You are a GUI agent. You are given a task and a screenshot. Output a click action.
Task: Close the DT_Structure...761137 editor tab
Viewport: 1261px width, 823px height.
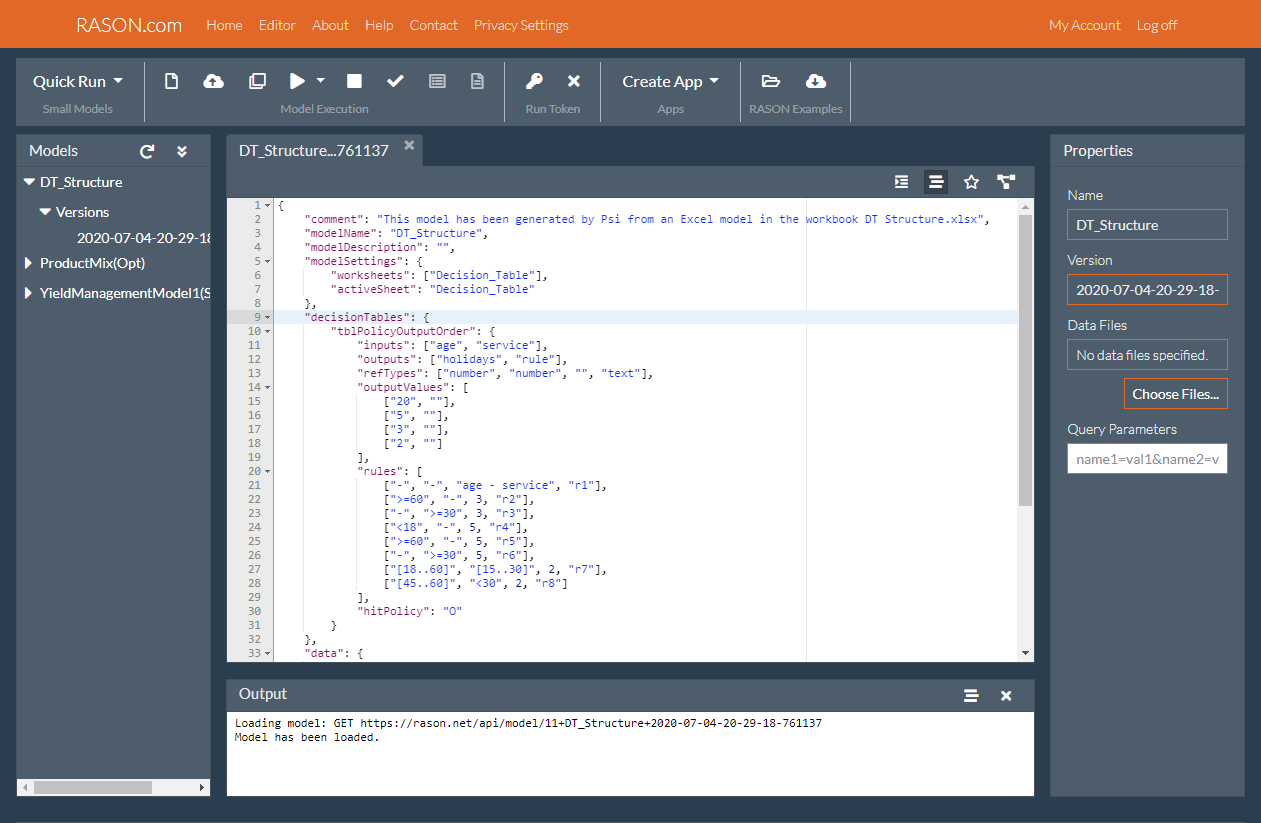[x=409, y=145]
